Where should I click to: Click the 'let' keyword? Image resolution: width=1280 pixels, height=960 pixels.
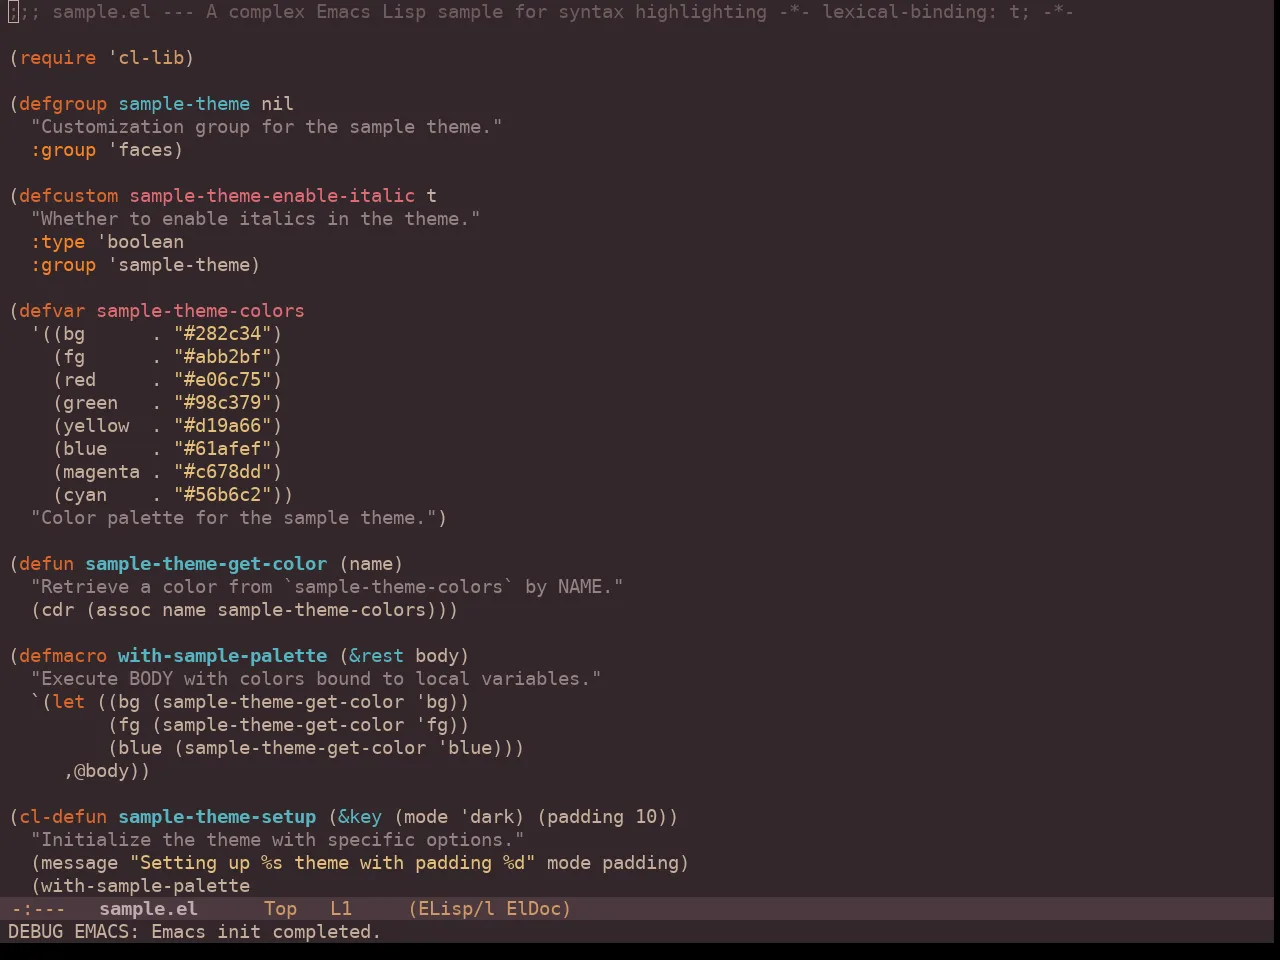(69, 702)
